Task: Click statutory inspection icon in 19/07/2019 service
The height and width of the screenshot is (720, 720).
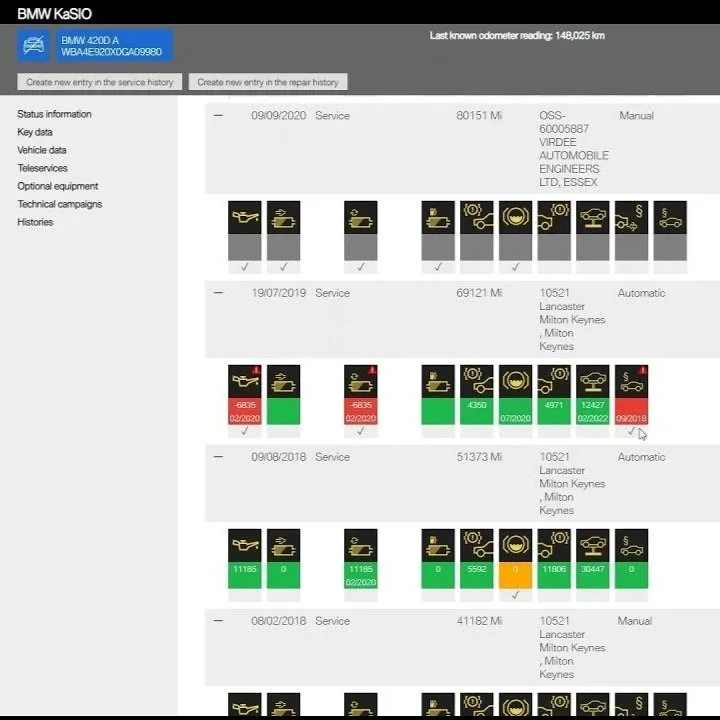Action: tap(631, 382)
